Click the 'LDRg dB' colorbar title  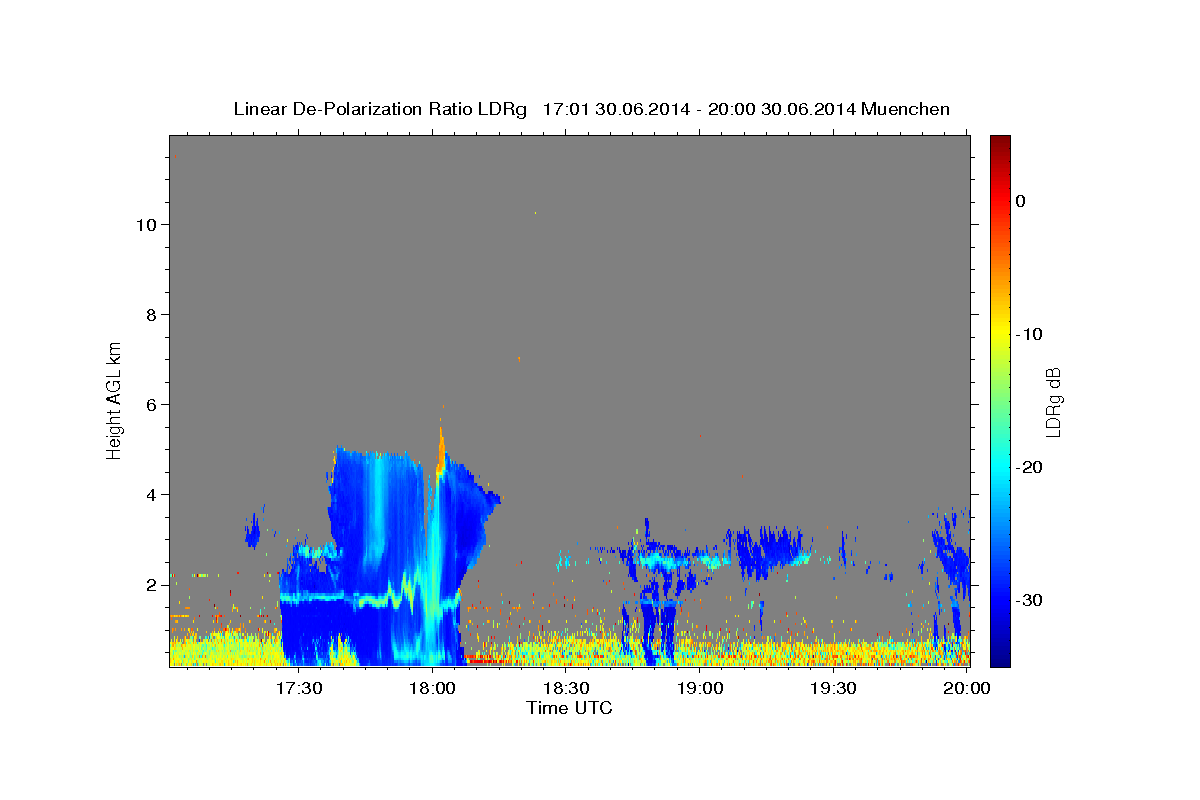pos(1053,401)
